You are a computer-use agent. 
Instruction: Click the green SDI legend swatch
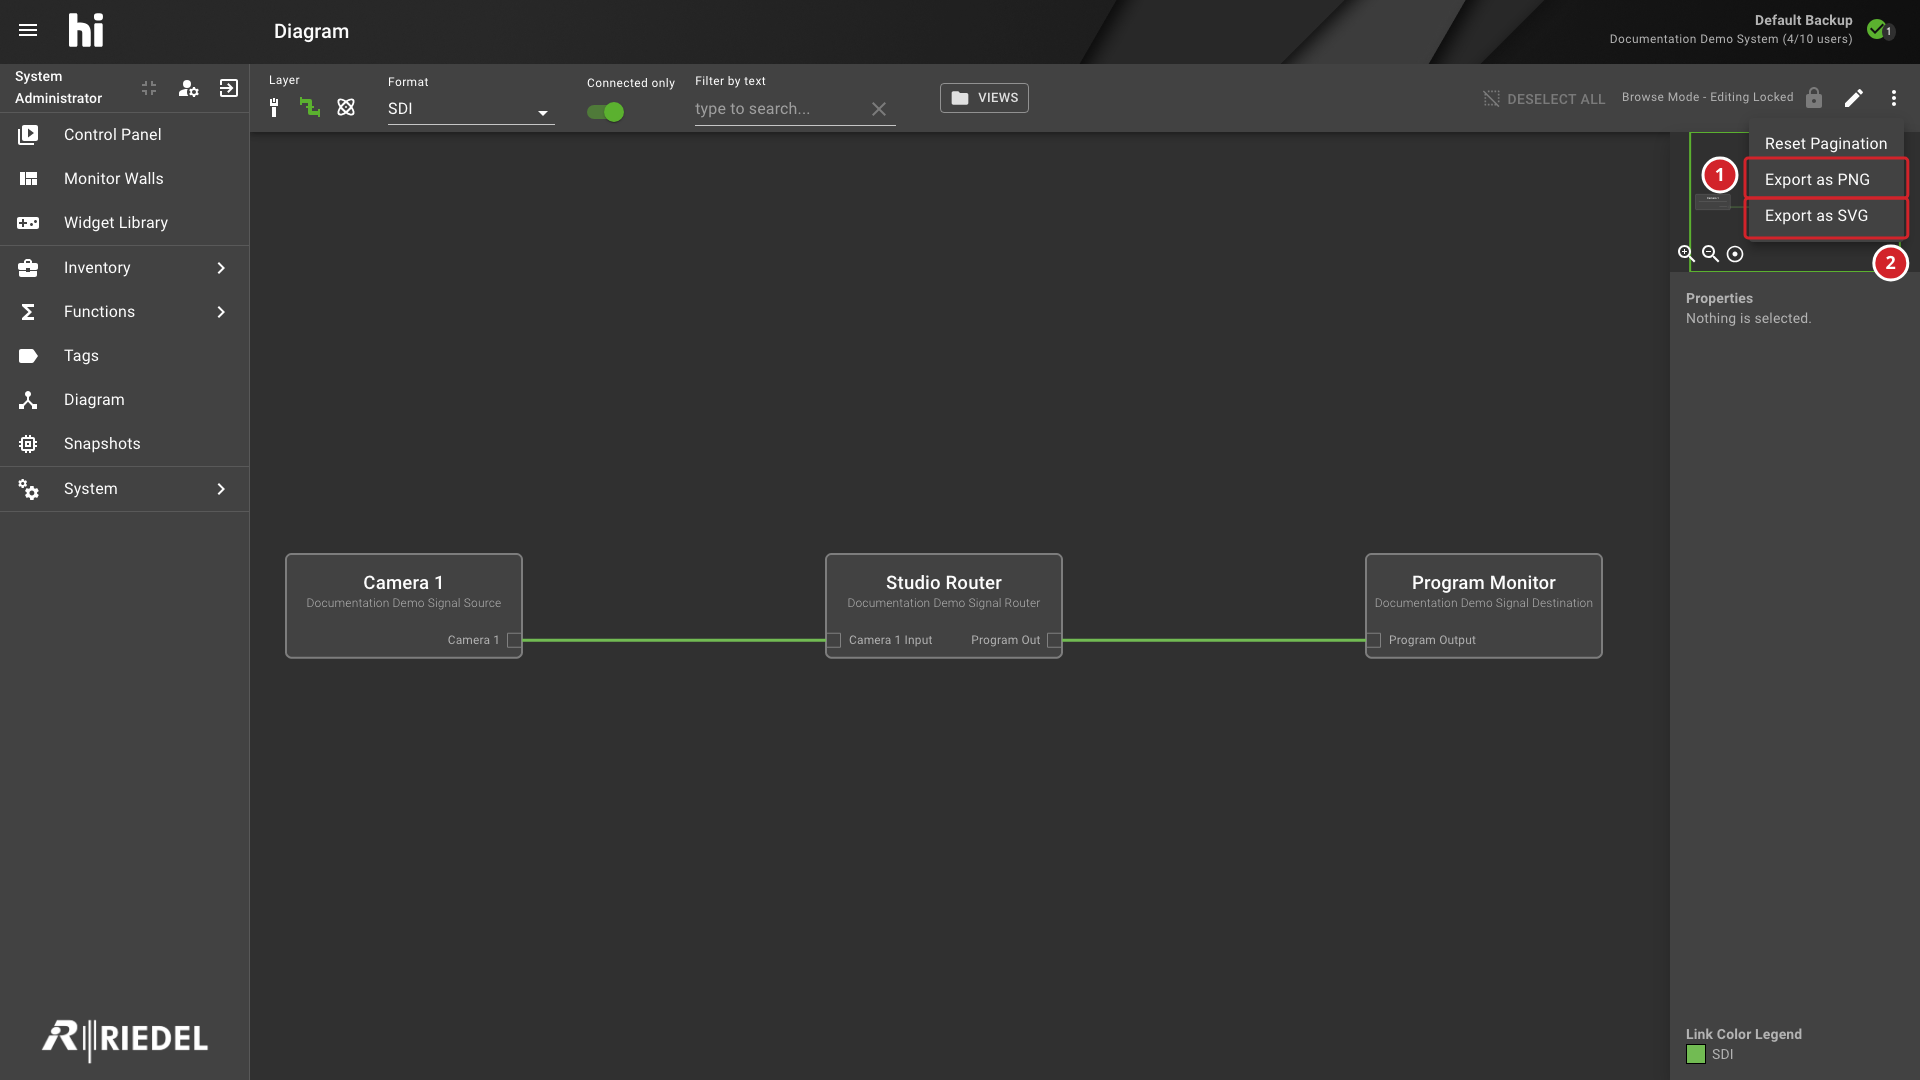tap(1696, 1054)
